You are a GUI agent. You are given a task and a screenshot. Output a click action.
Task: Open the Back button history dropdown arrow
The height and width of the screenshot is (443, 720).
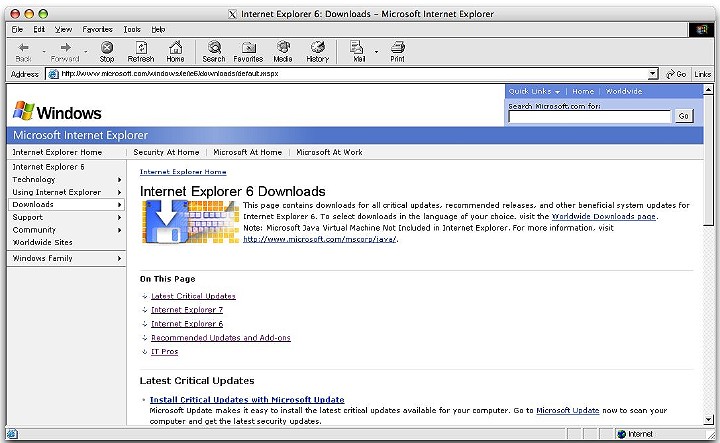(x=44, y=51)
